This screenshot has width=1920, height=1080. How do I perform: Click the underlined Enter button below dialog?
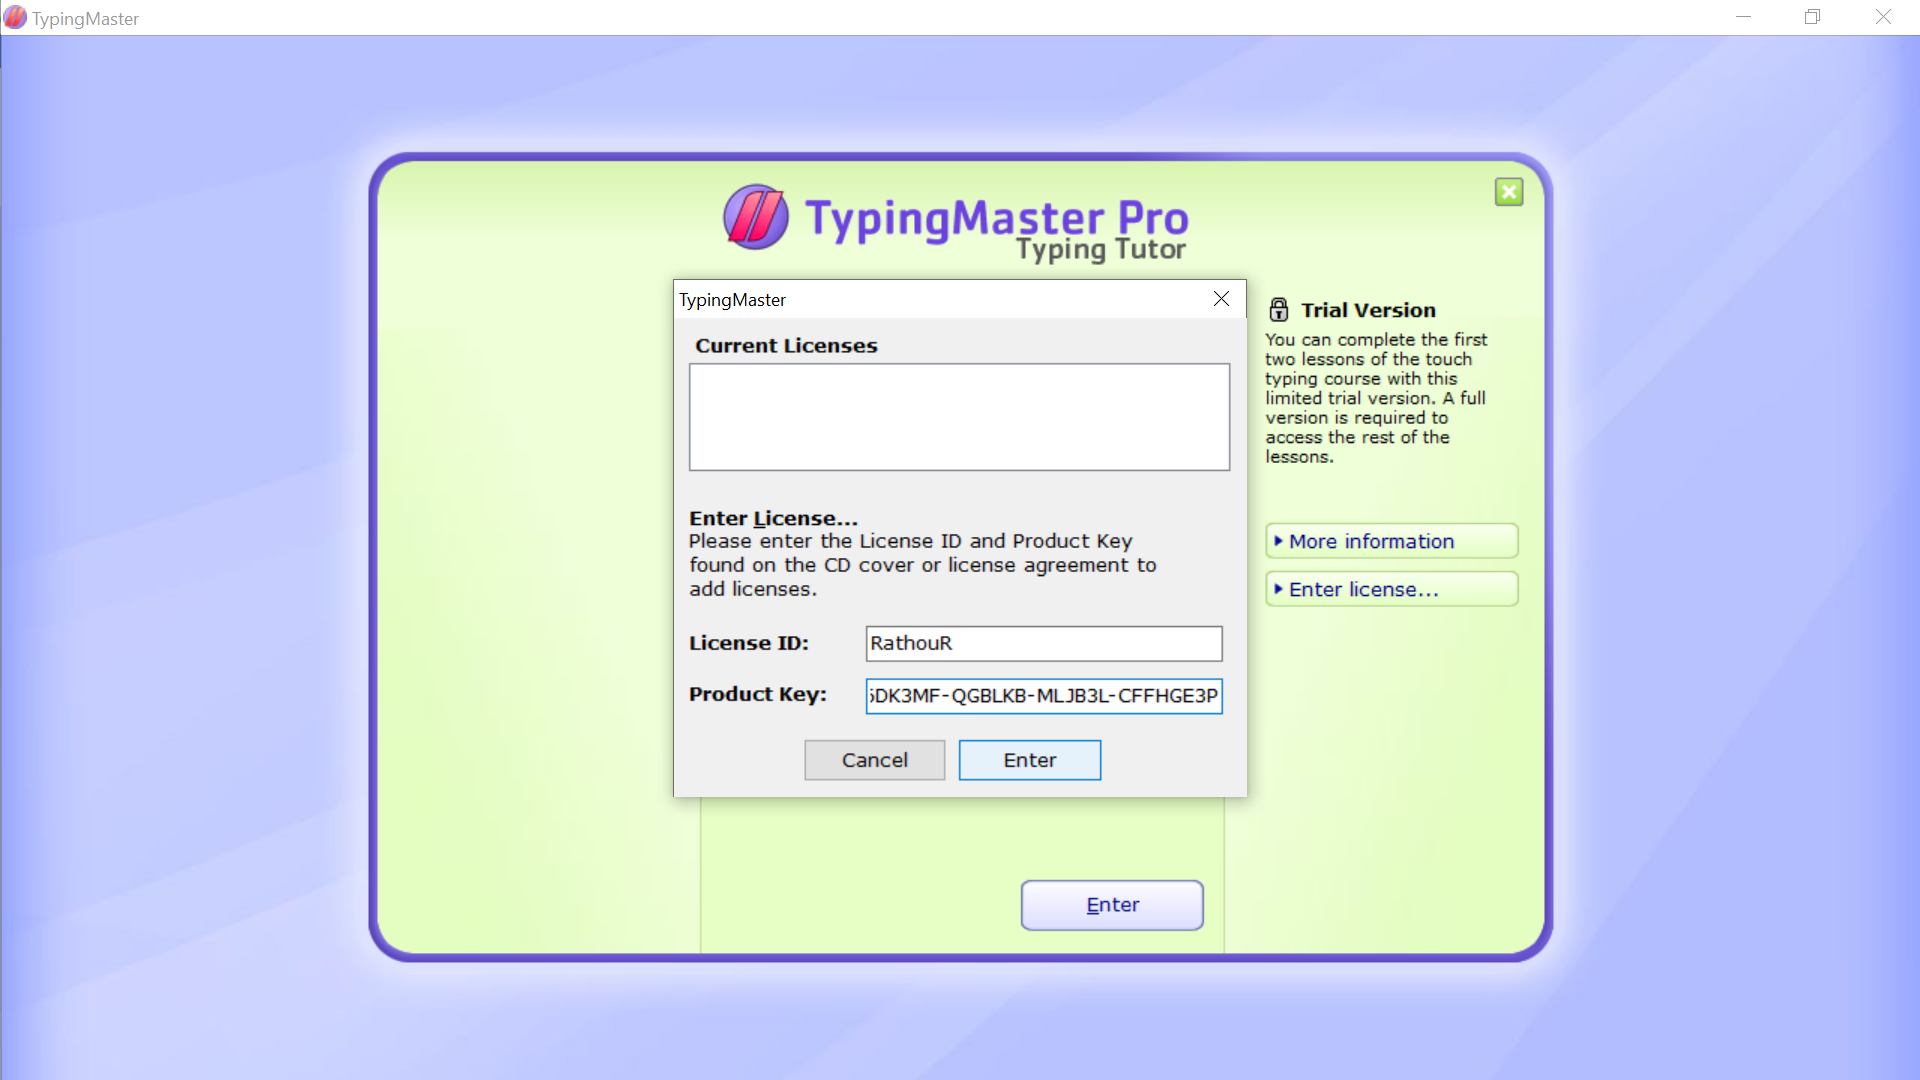(x=1112, y=905)
